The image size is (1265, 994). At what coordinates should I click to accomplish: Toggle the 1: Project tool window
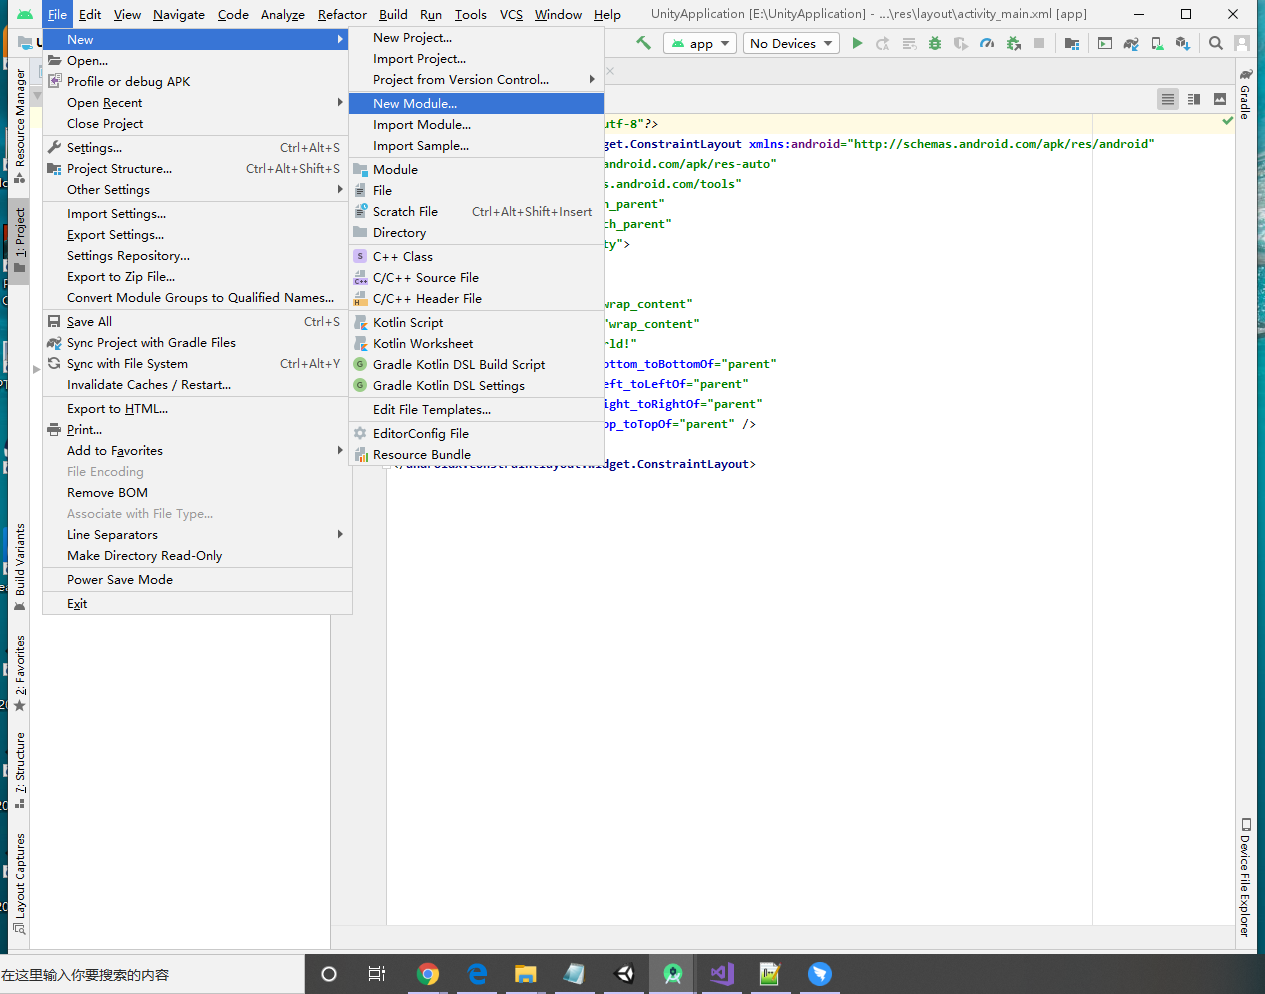click(20, 241)
